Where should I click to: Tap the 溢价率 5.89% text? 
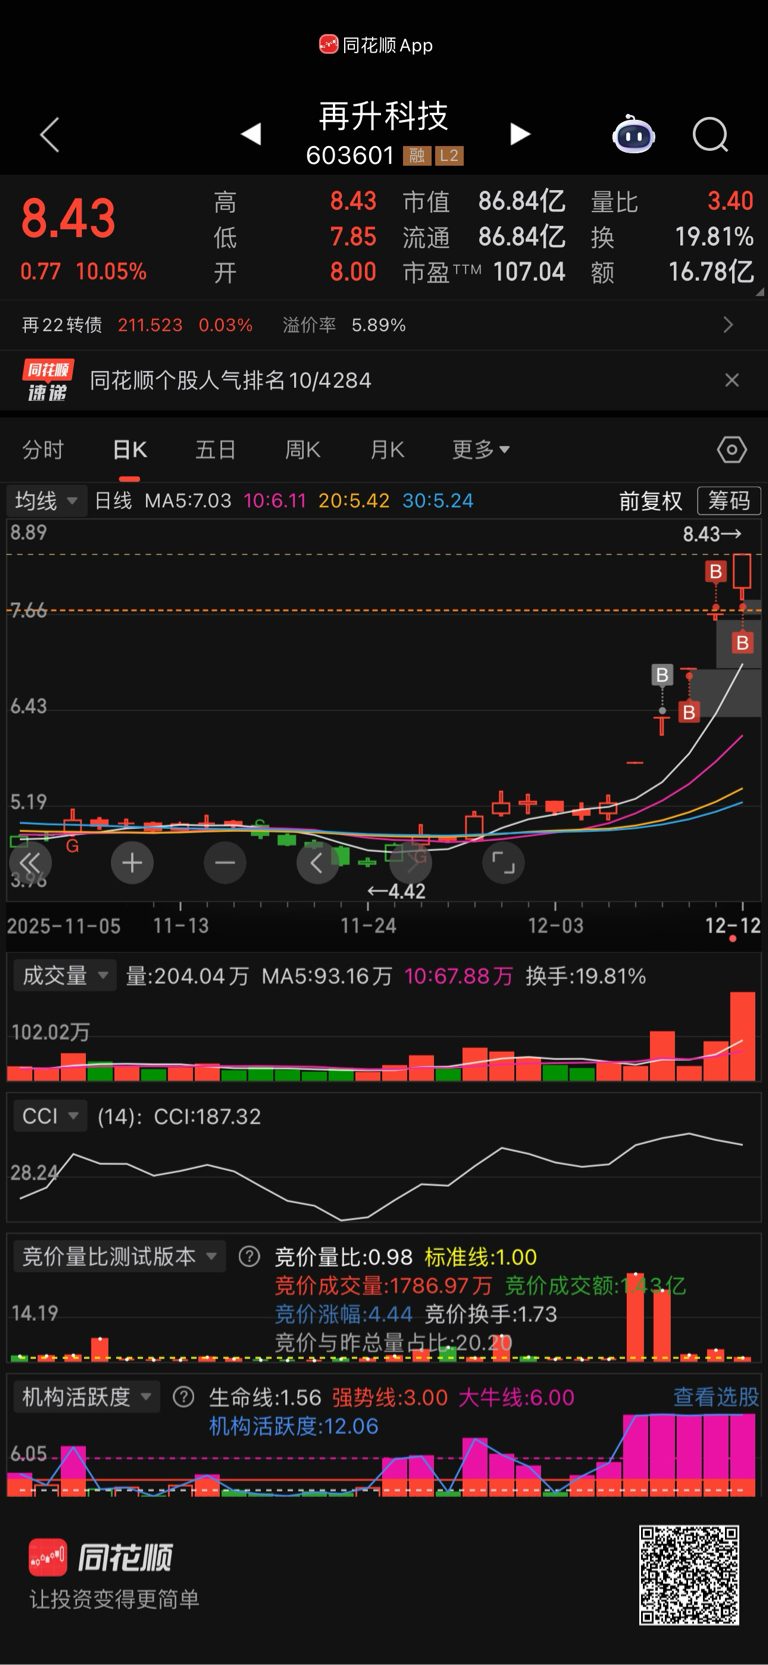[x=344, y=325]
